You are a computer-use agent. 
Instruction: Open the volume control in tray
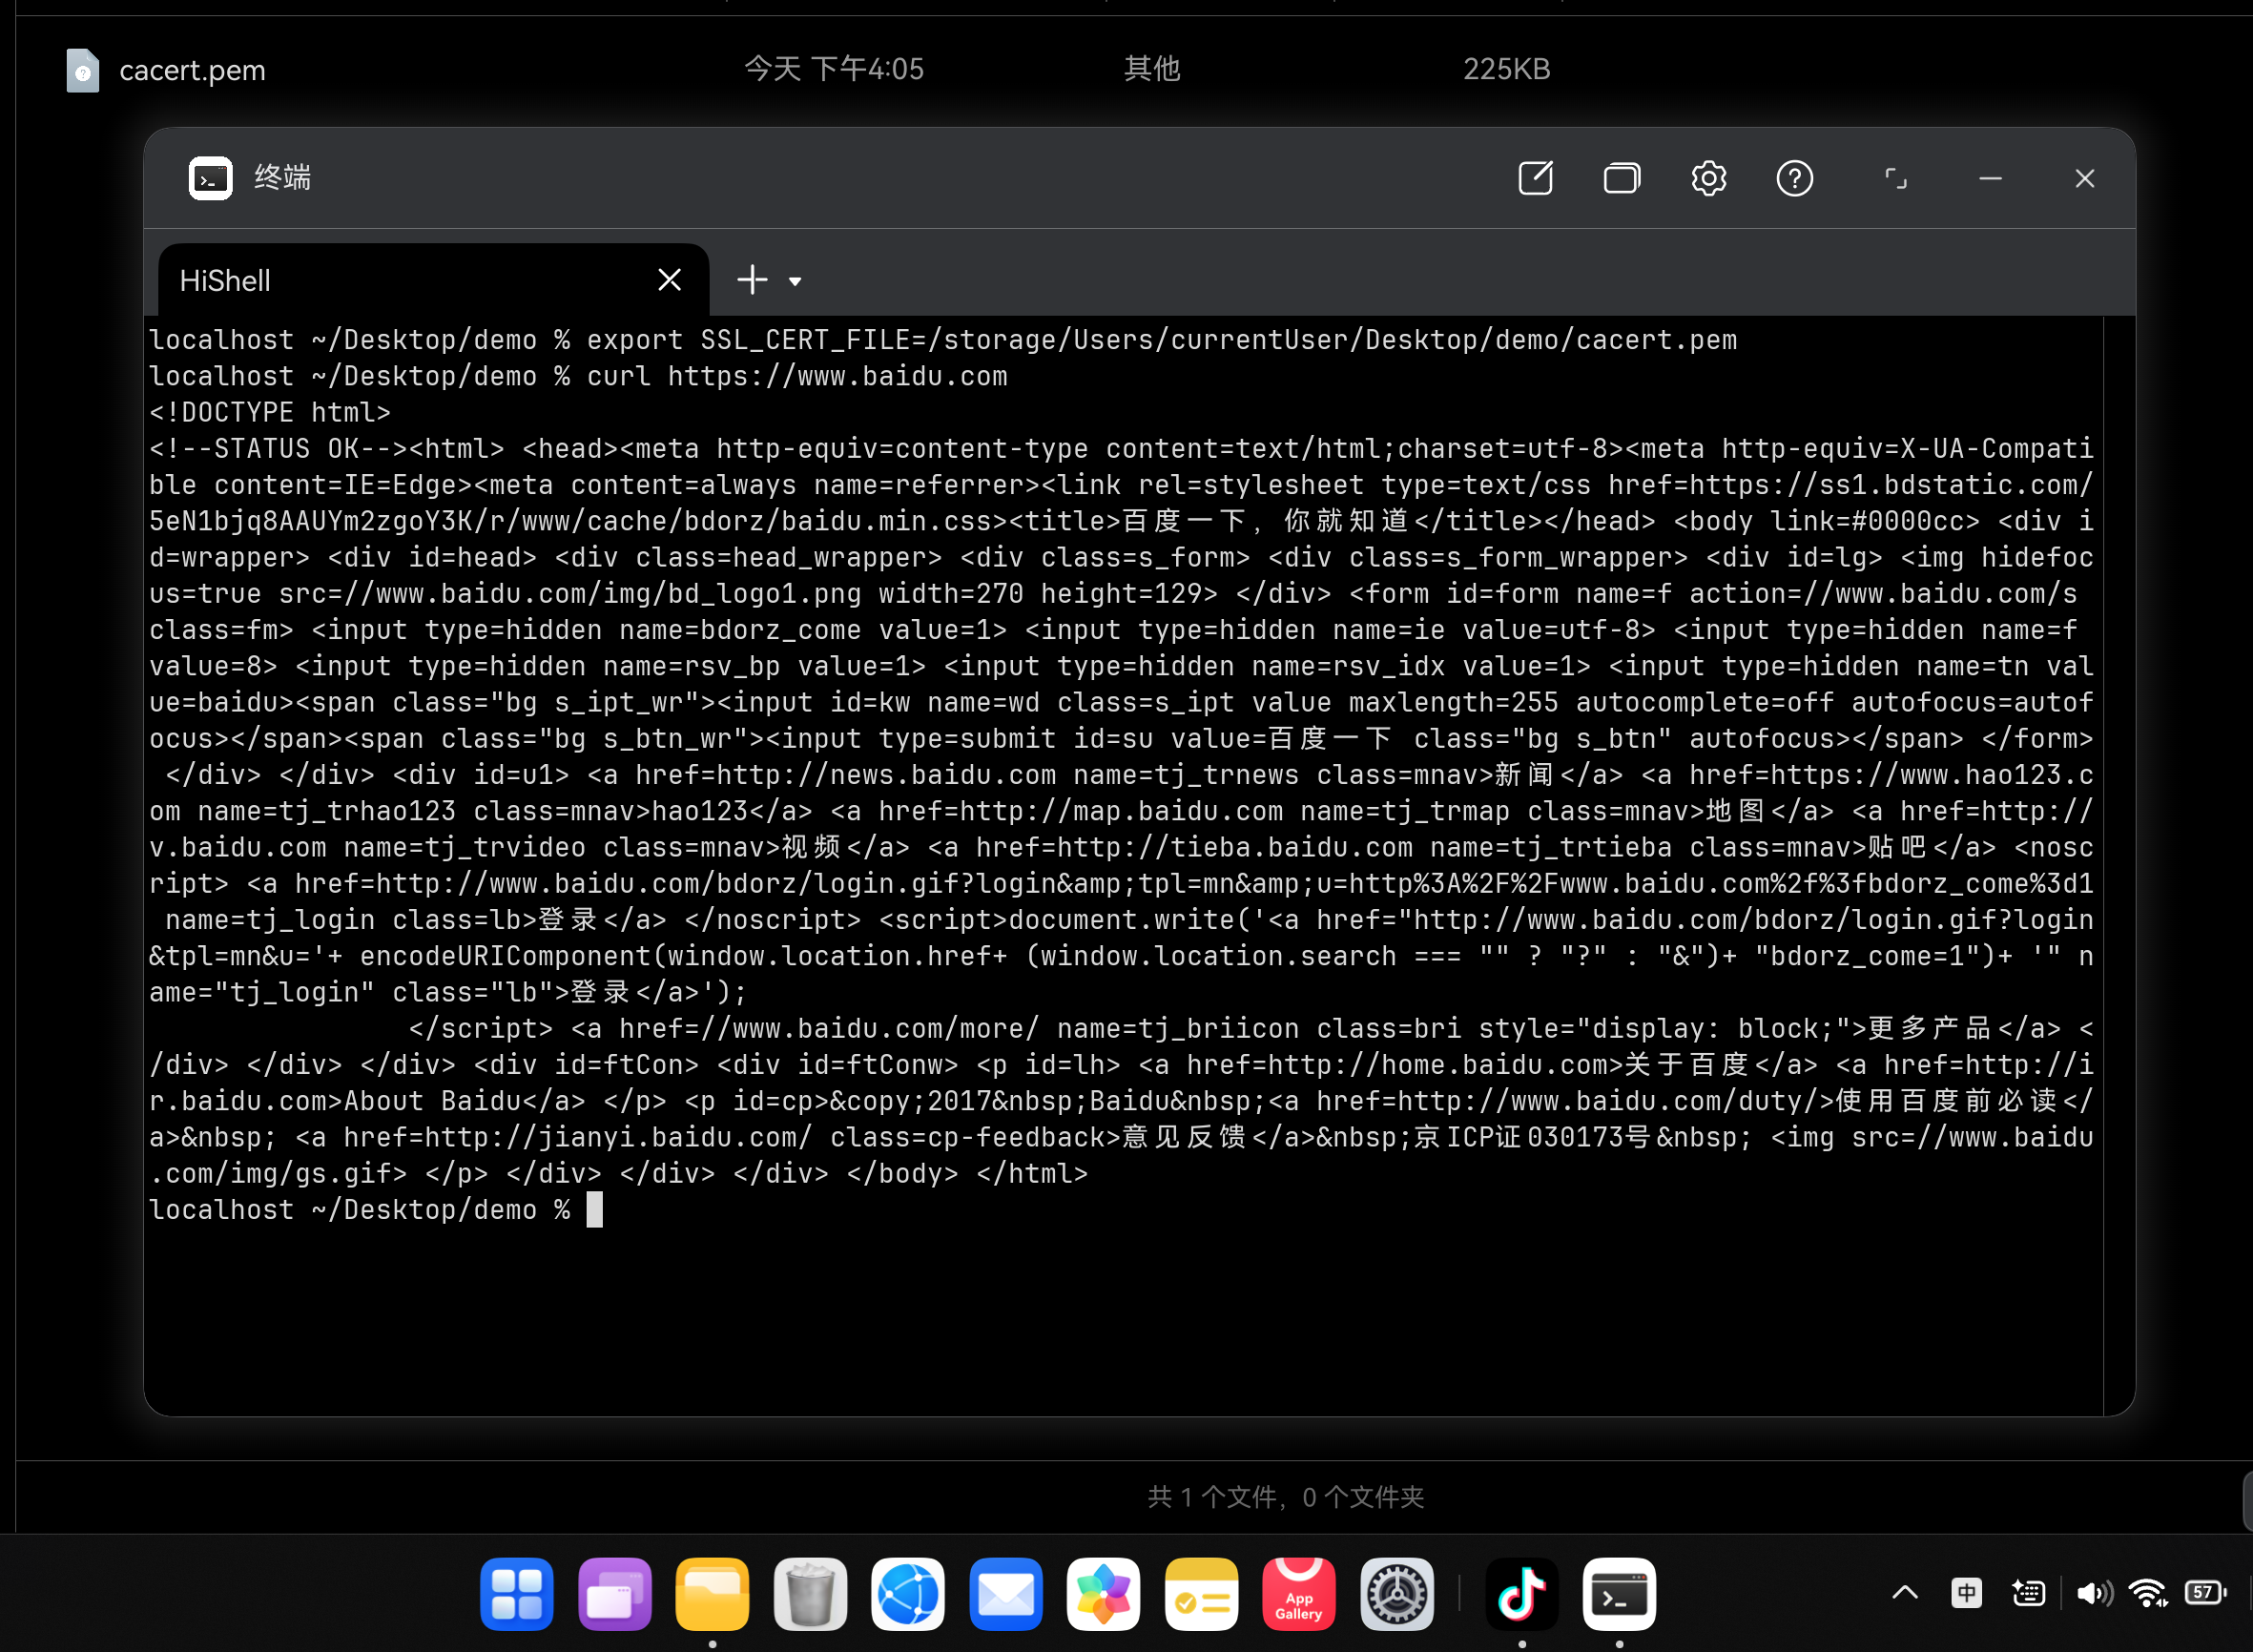click(x=2093, y=1593)
